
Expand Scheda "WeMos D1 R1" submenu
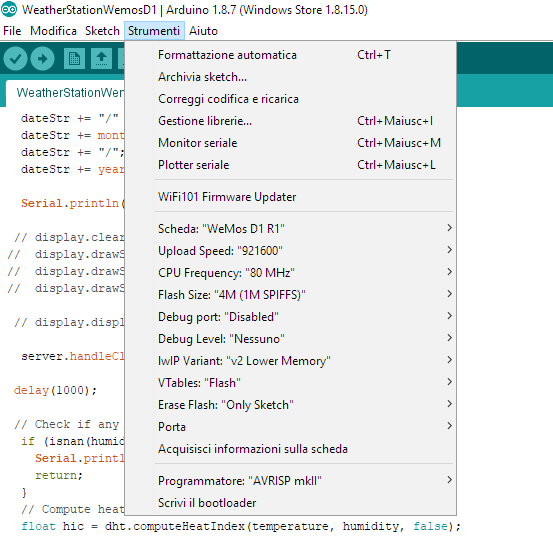(x=291, y=229)
